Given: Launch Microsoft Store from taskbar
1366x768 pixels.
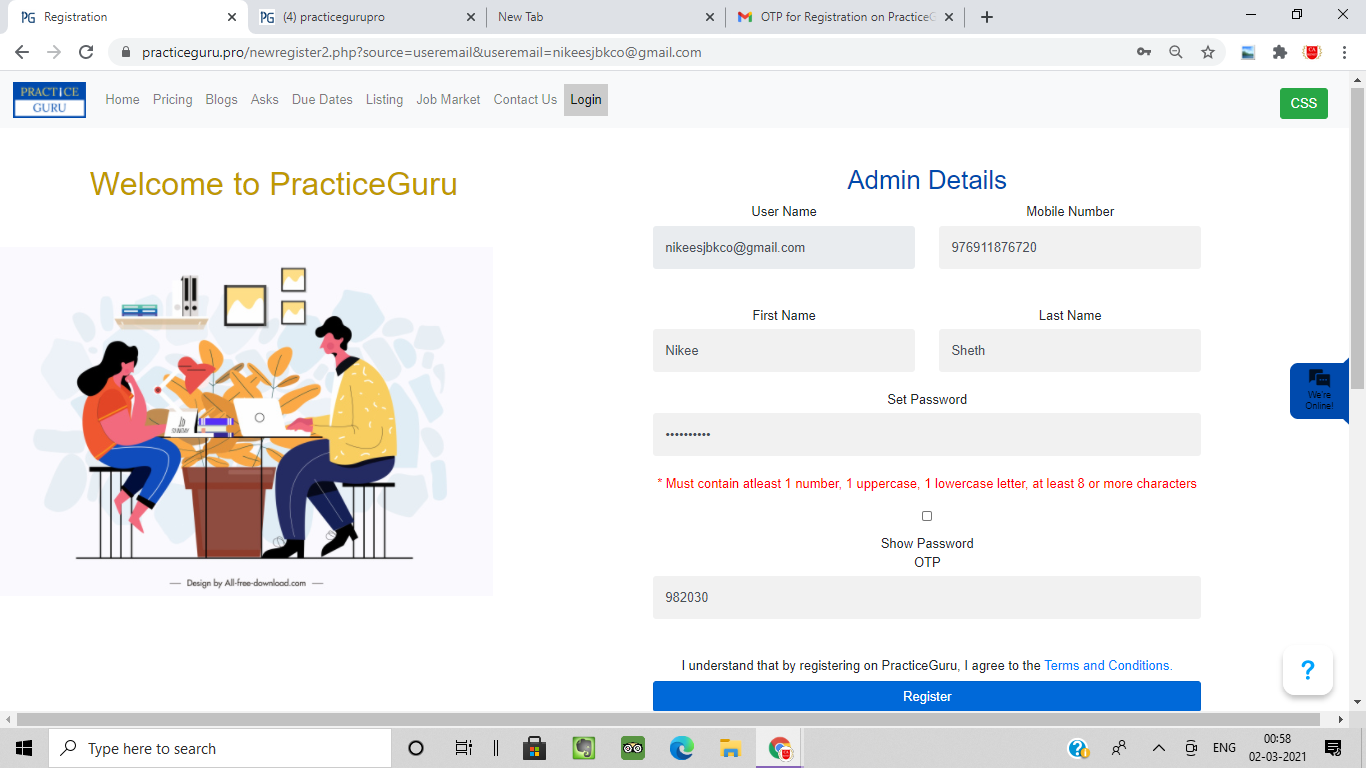Looking at the screenshot, I should coord(535,748).
